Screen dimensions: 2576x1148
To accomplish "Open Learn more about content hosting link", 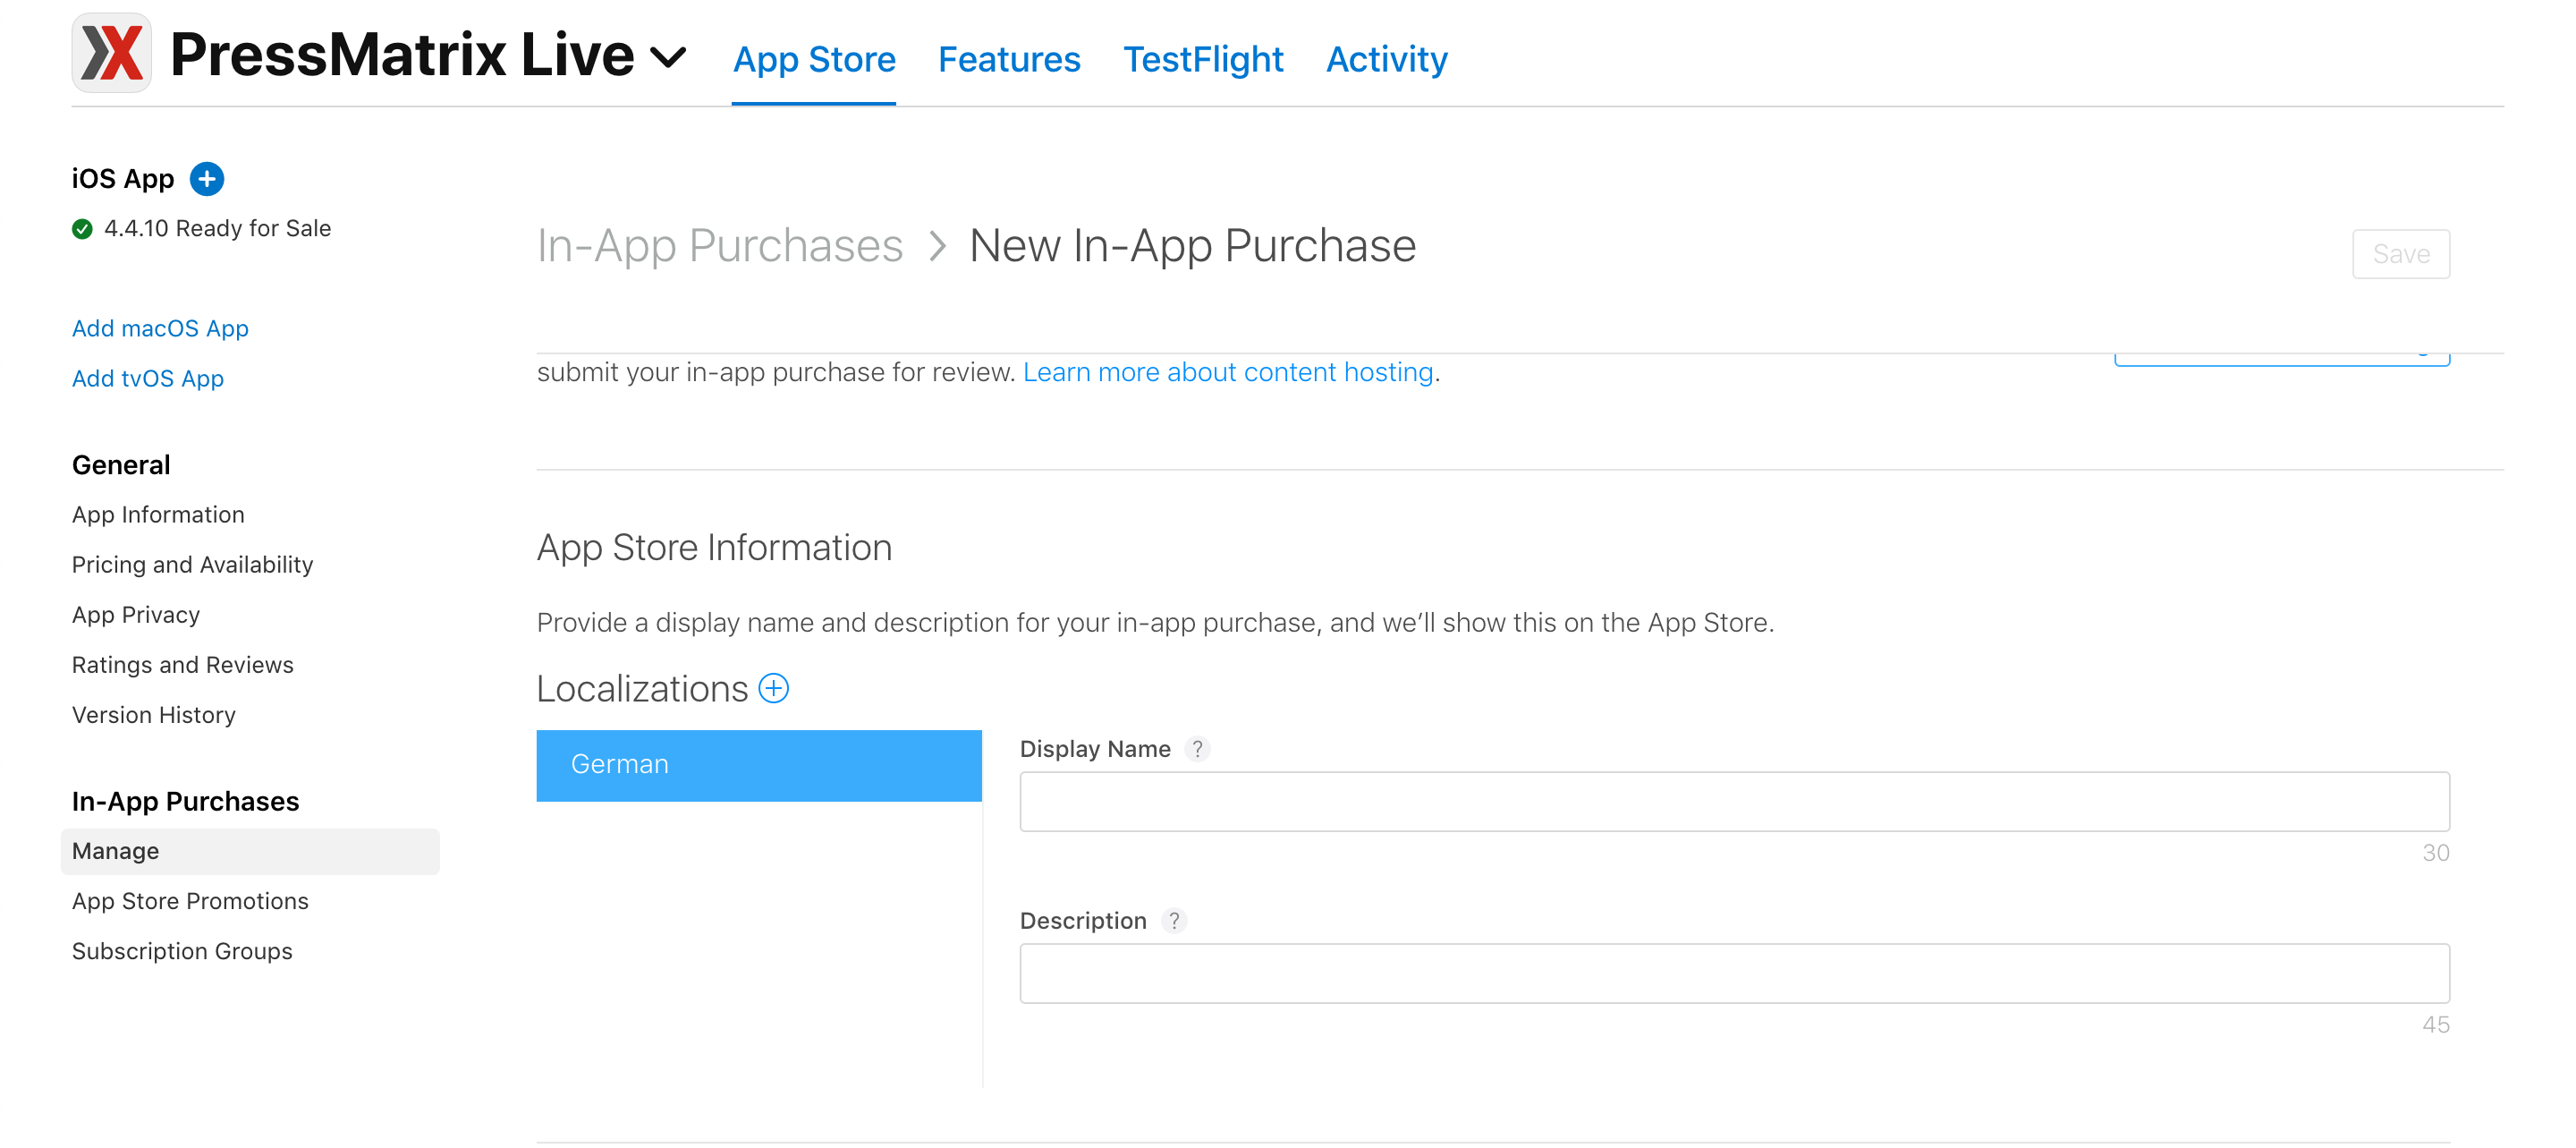I will pos(1228,372).
